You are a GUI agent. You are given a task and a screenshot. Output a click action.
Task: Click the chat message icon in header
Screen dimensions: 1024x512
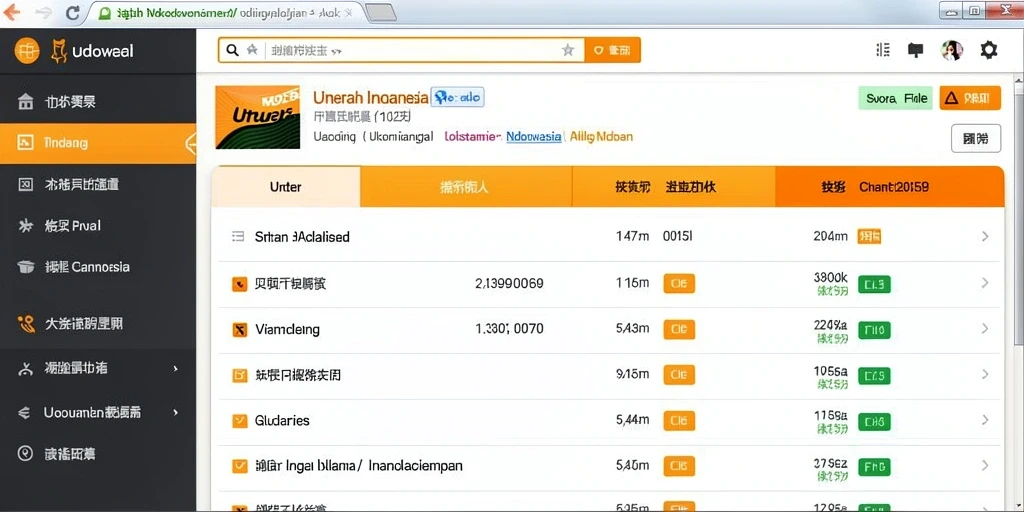tap(916, 50)
